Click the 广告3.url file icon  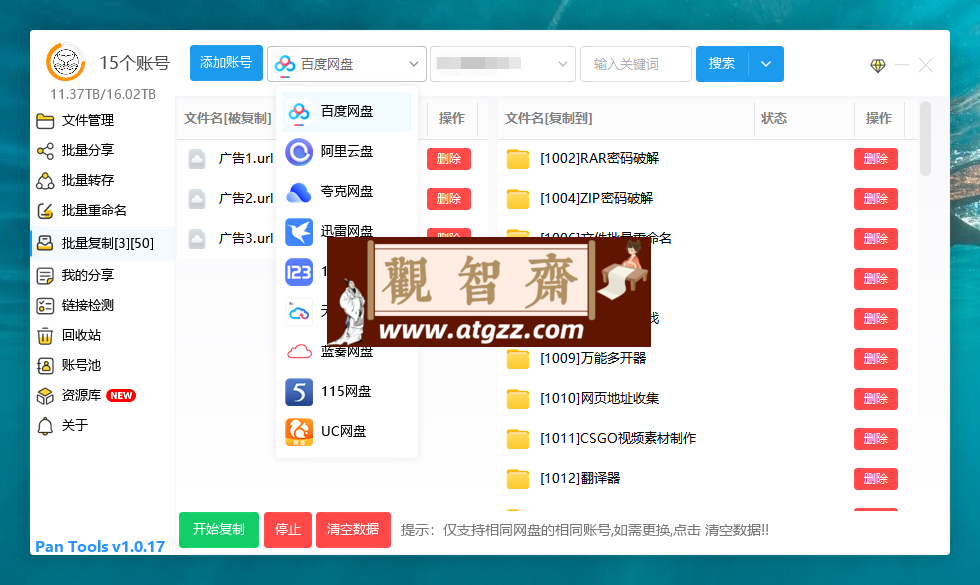[197, 239]
